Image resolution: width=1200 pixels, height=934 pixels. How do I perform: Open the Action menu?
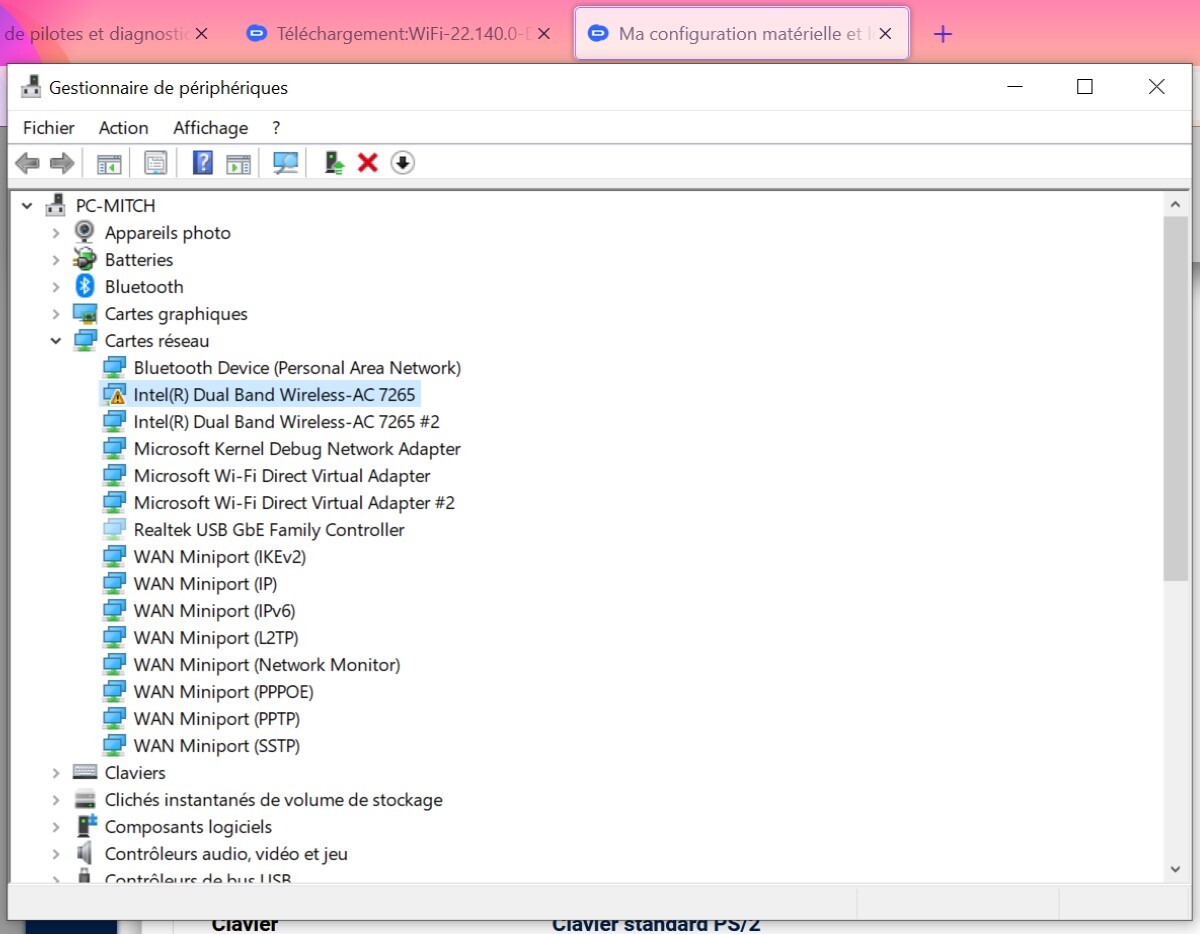tap(124, 127)
